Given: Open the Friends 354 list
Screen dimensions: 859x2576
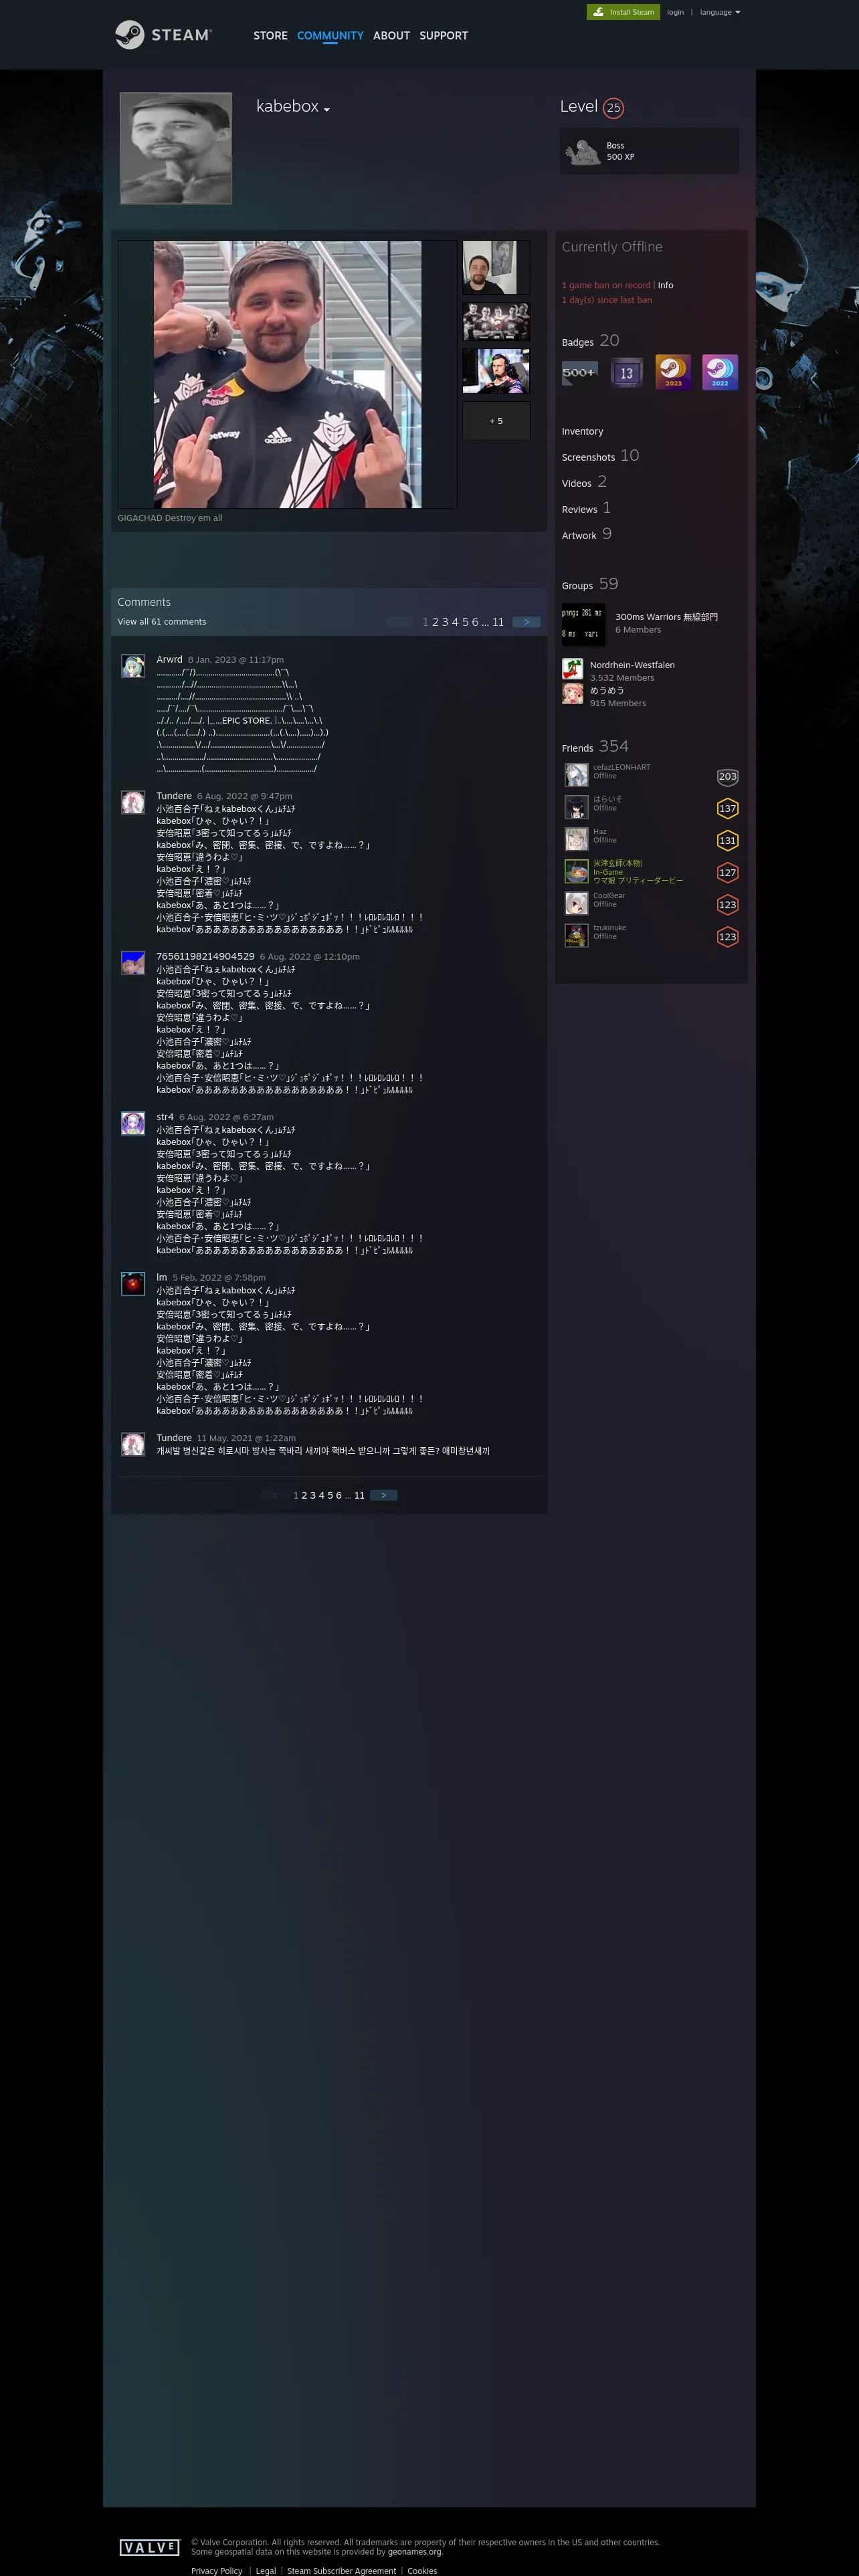Looking at the screenshot, I should pos(595,747).
